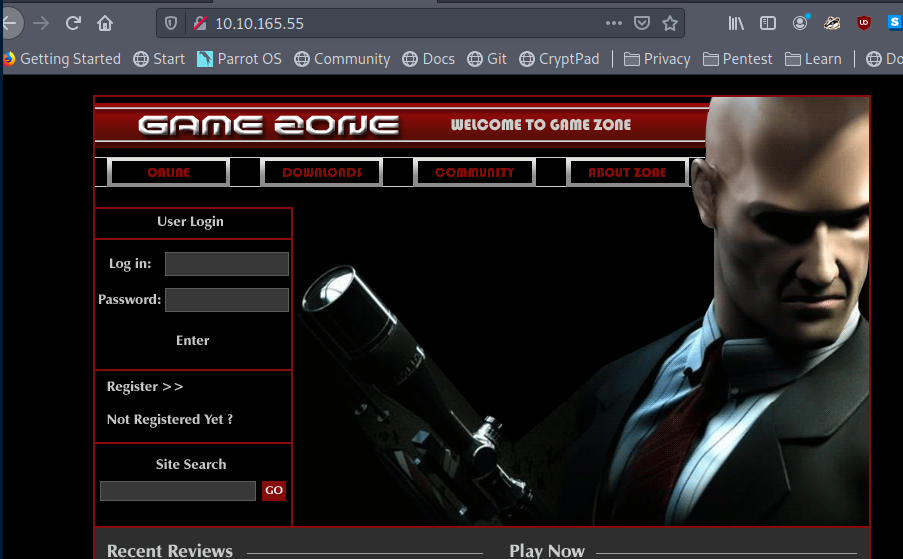Viewport: 903px width, 559px height.
Task: Open the Community bookmark in the toolbar
Action: 342,59
